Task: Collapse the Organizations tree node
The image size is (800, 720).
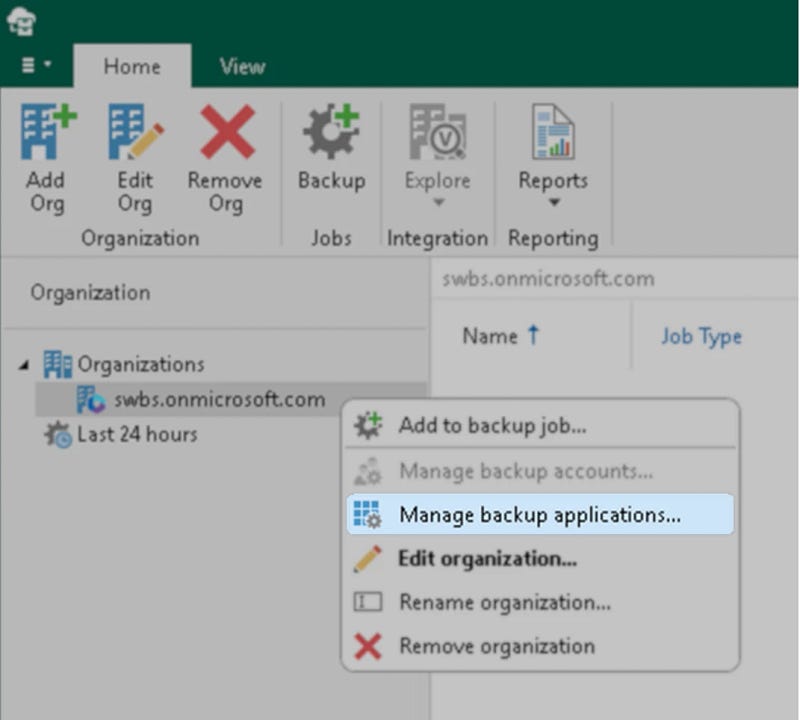Action: click(x=24, y=365)
